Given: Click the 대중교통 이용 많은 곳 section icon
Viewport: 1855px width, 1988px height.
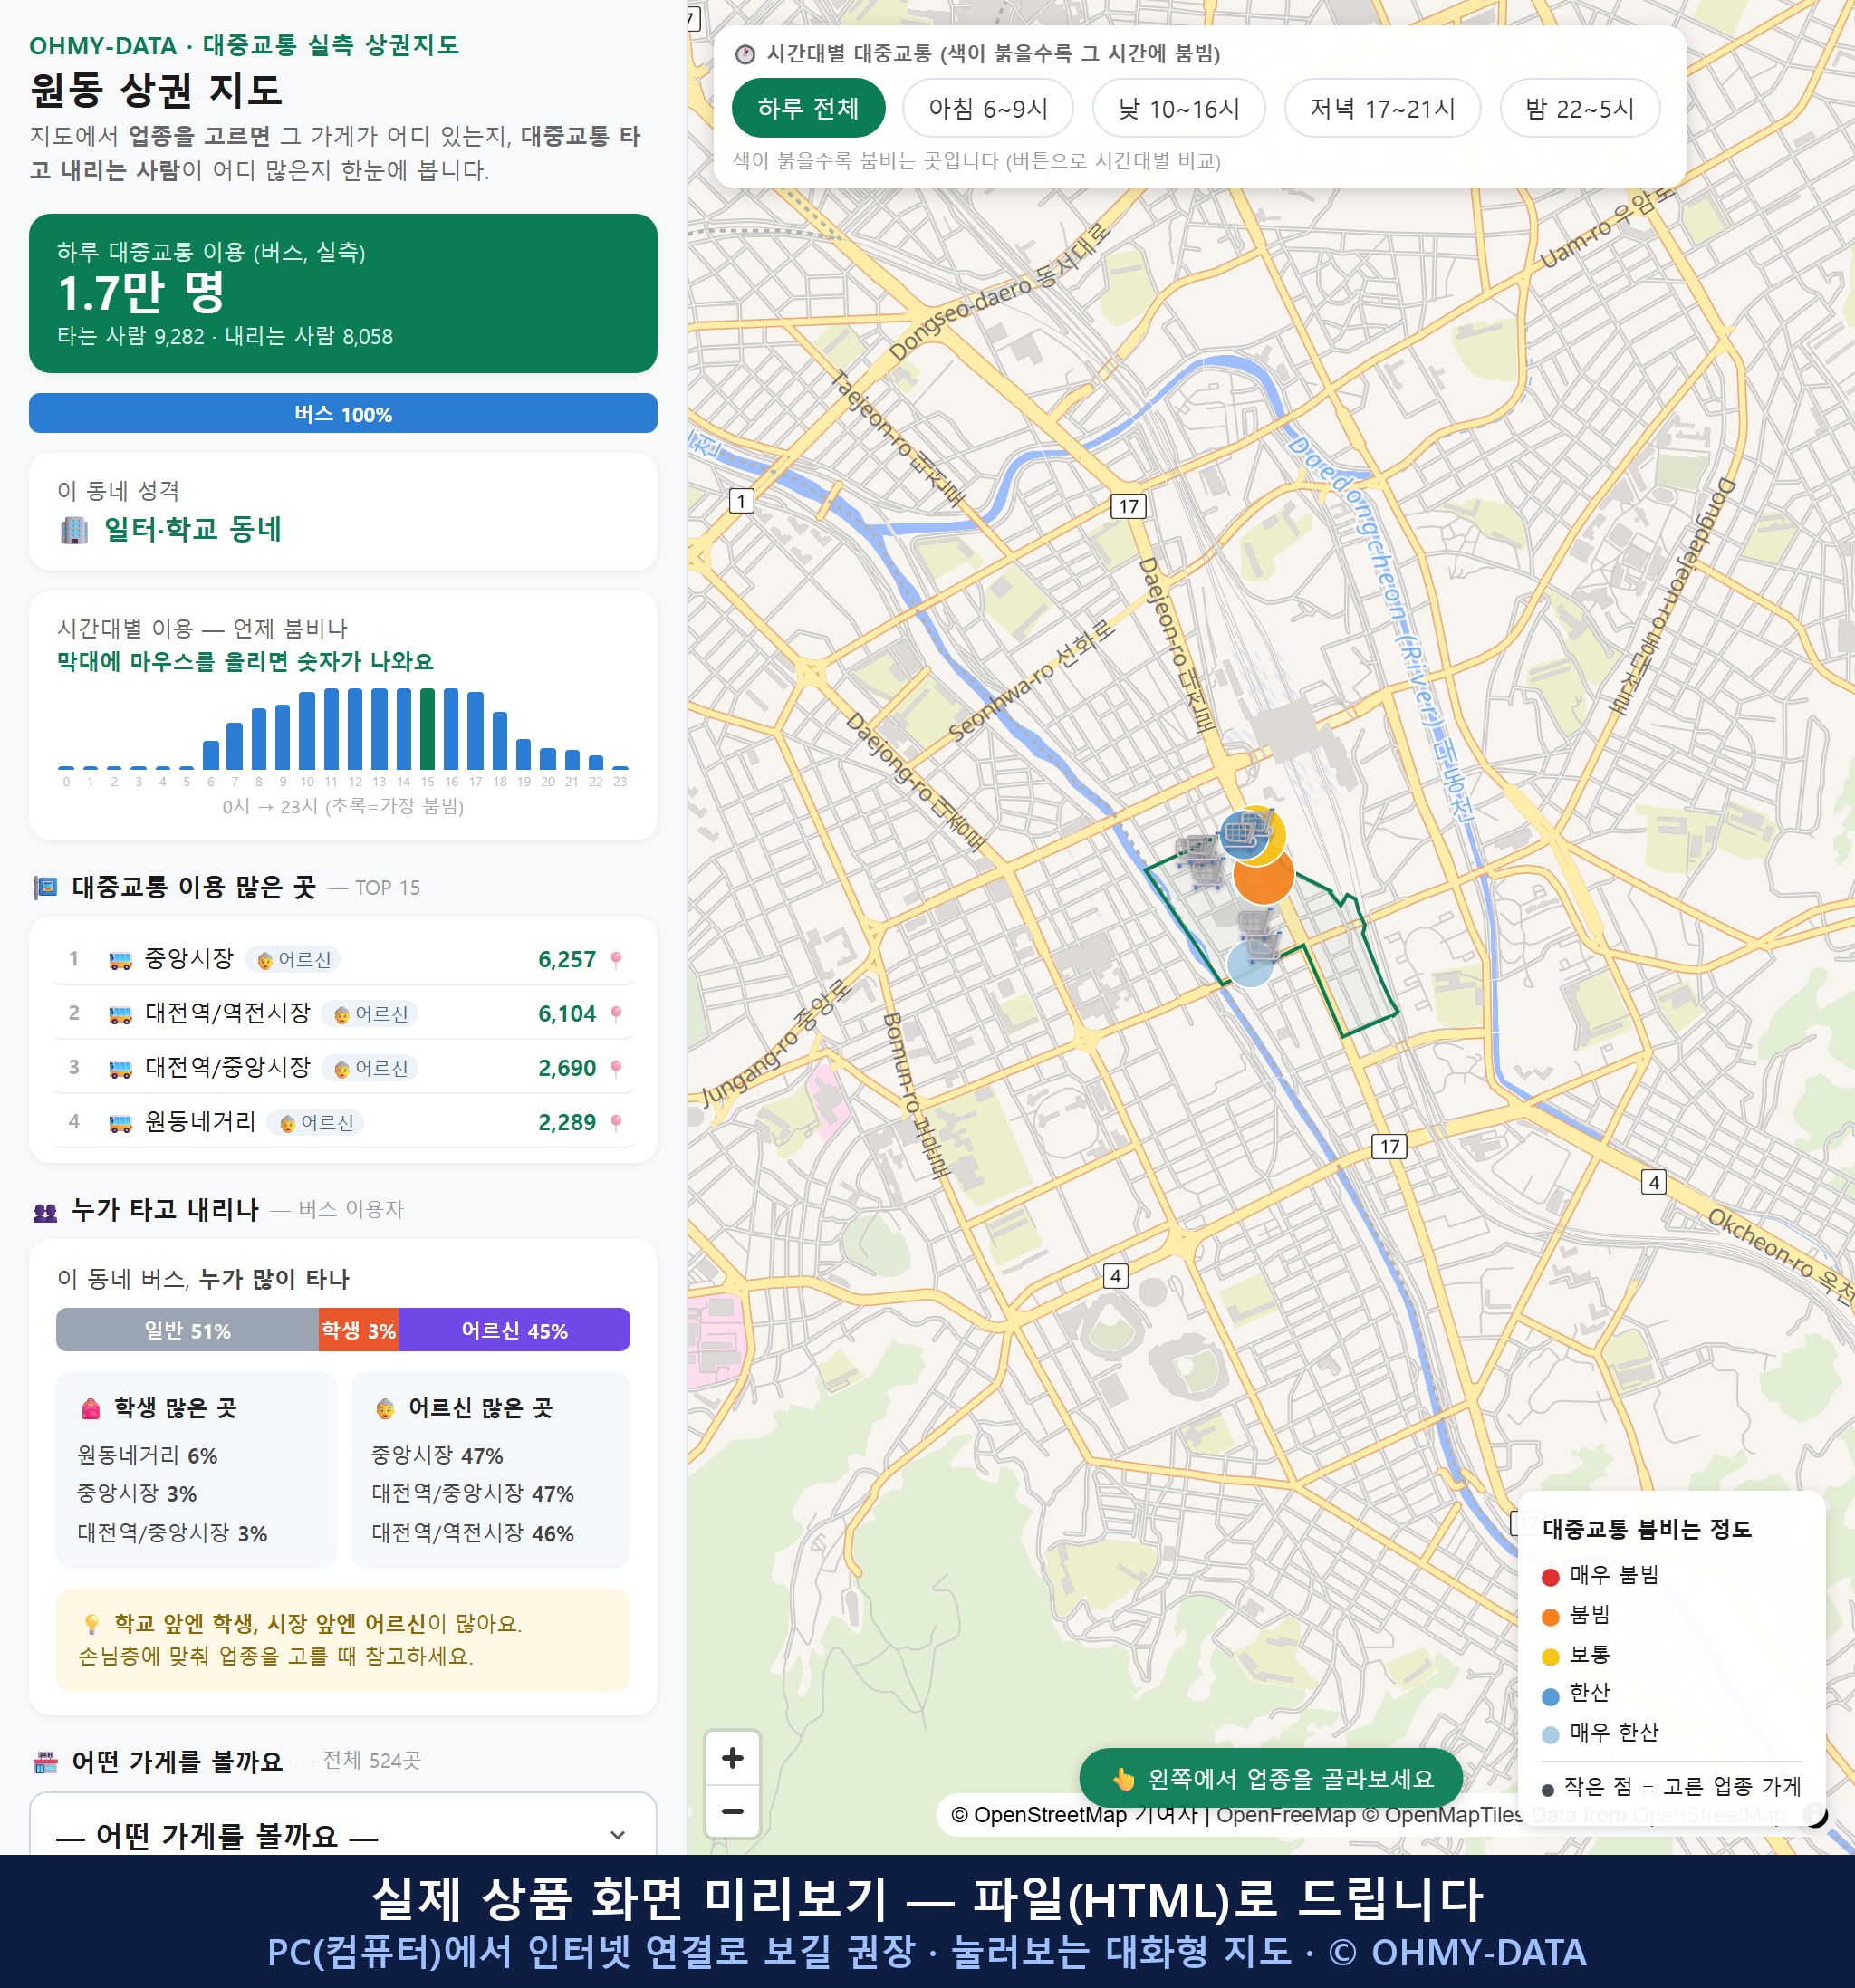Looking at the screenshot, I should click(45, 887).
